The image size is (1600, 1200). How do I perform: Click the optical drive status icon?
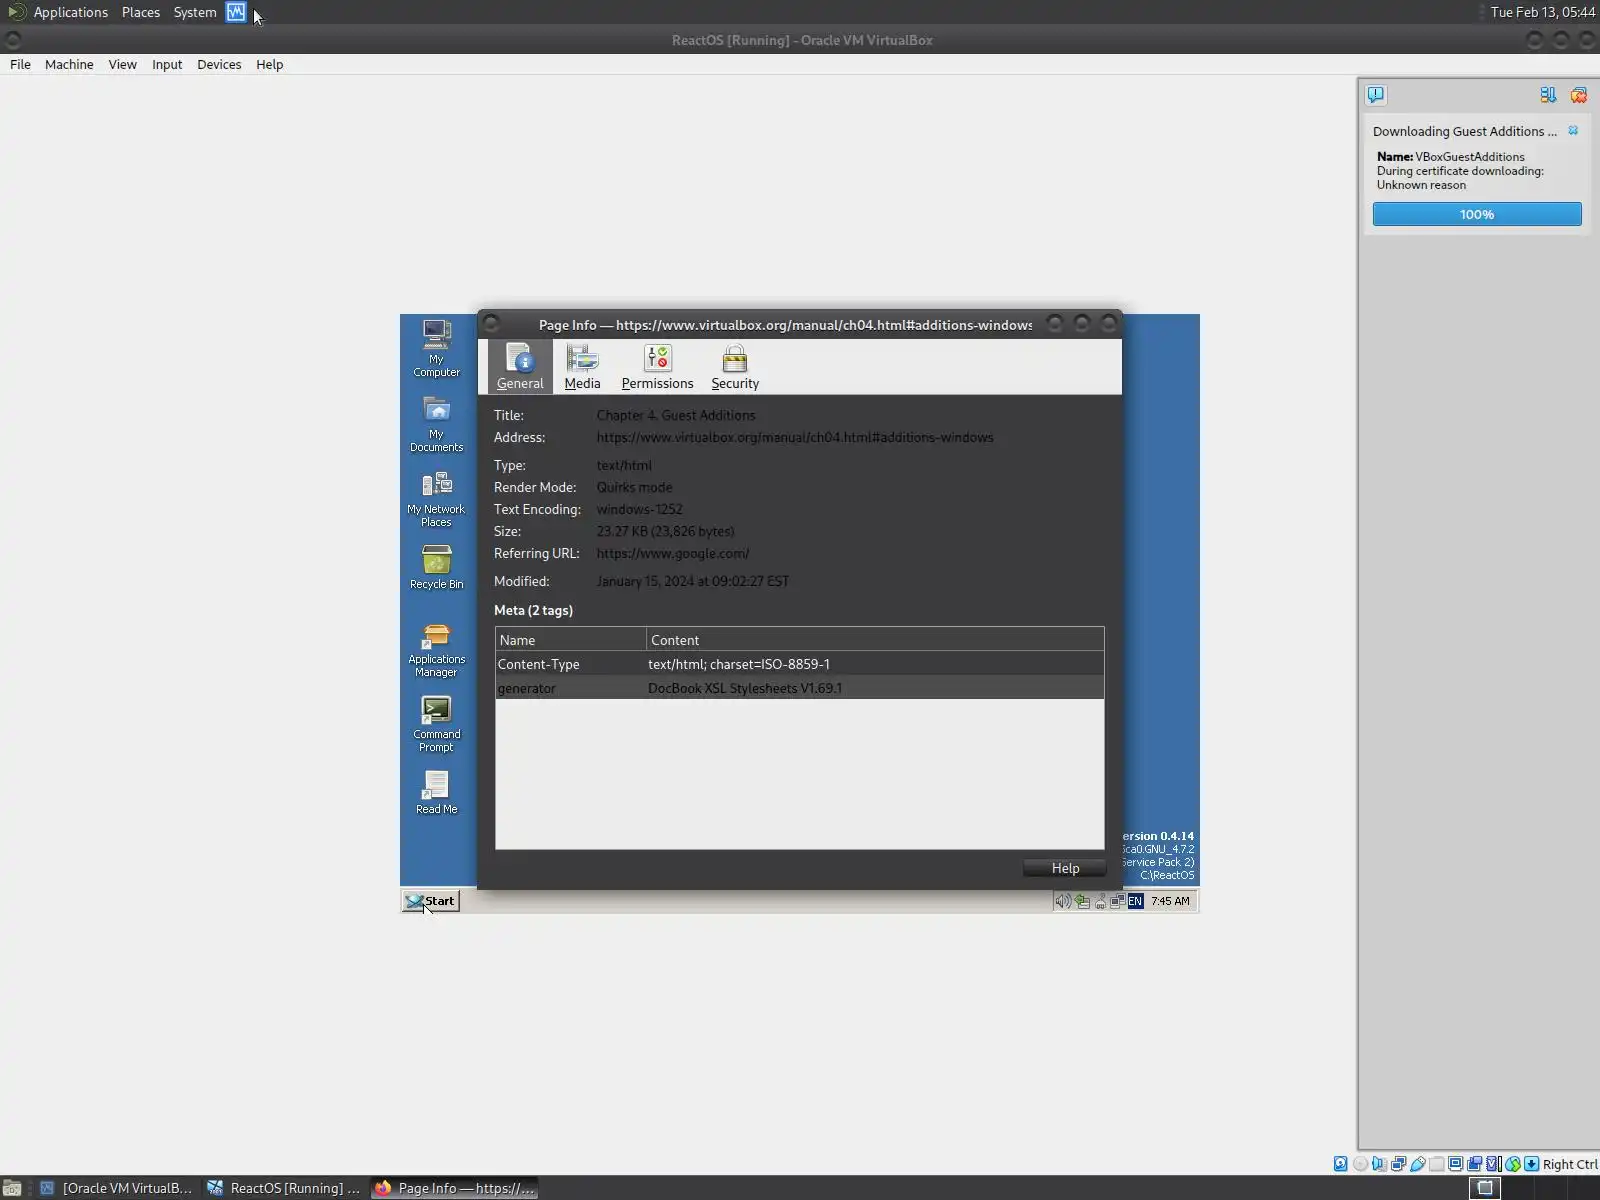[x=1360, y=1164]
